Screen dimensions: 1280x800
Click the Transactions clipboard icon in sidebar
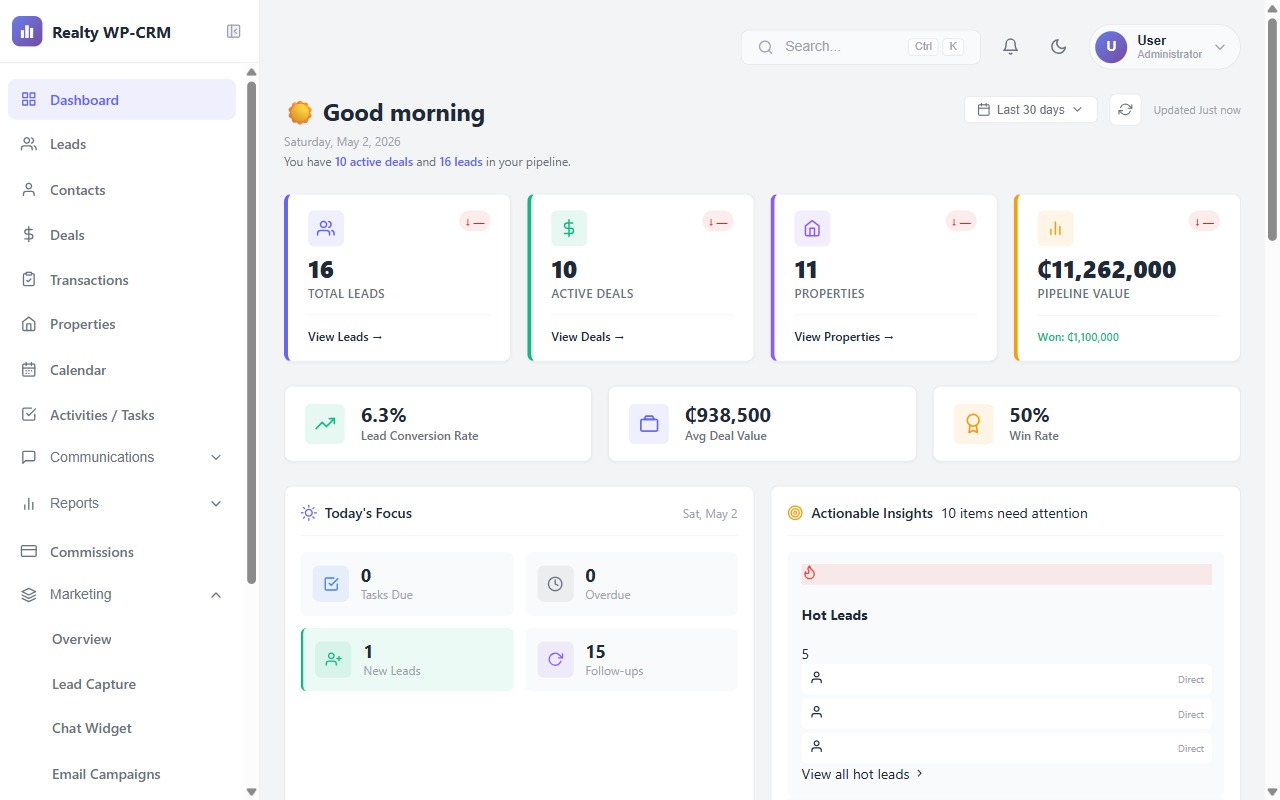(x=29, y=280)
